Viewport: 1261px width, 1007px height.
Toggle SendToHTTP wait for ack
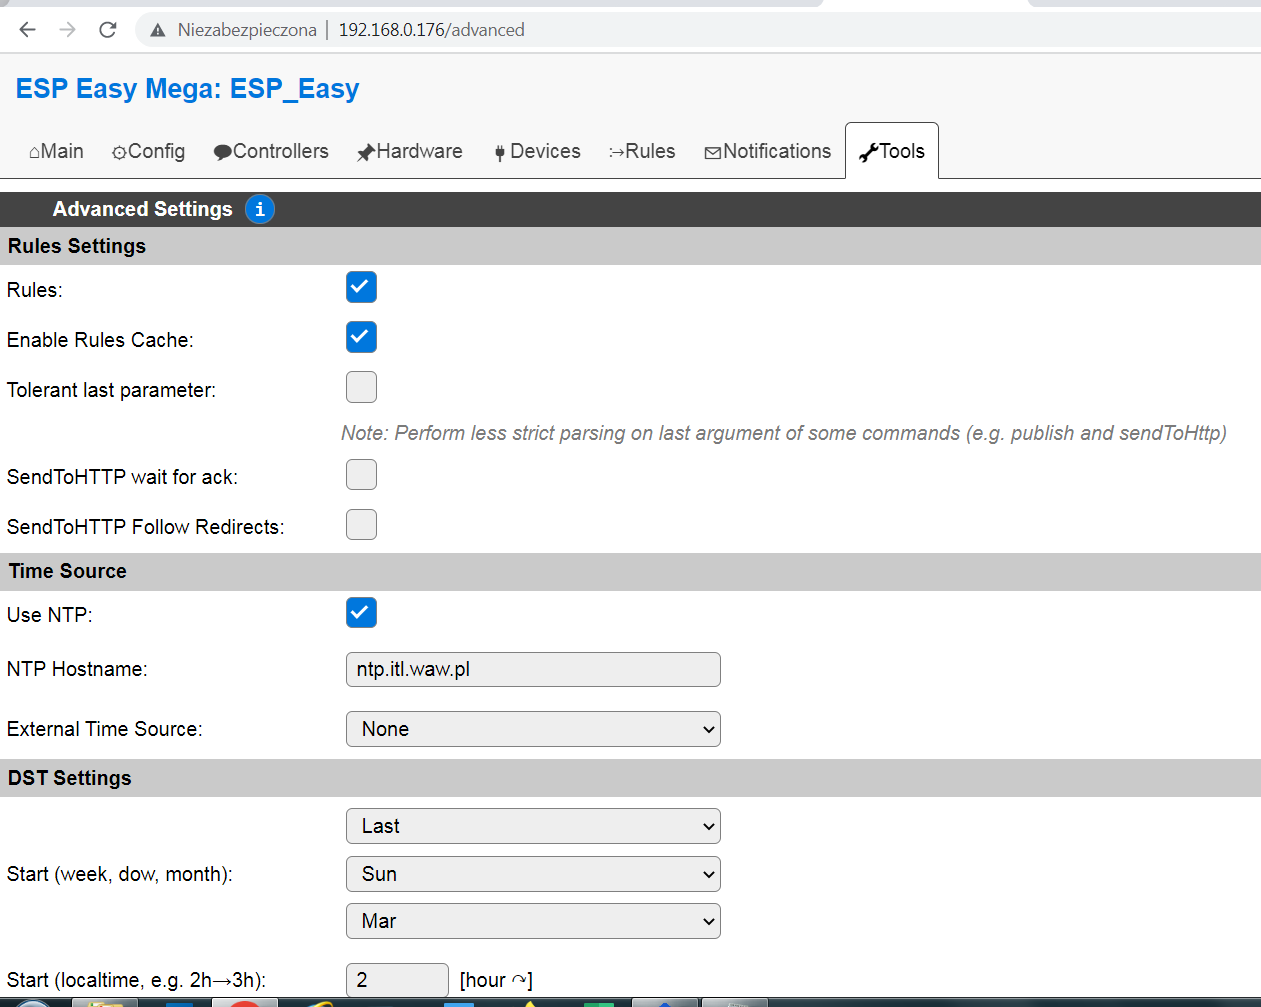(361, 475)
